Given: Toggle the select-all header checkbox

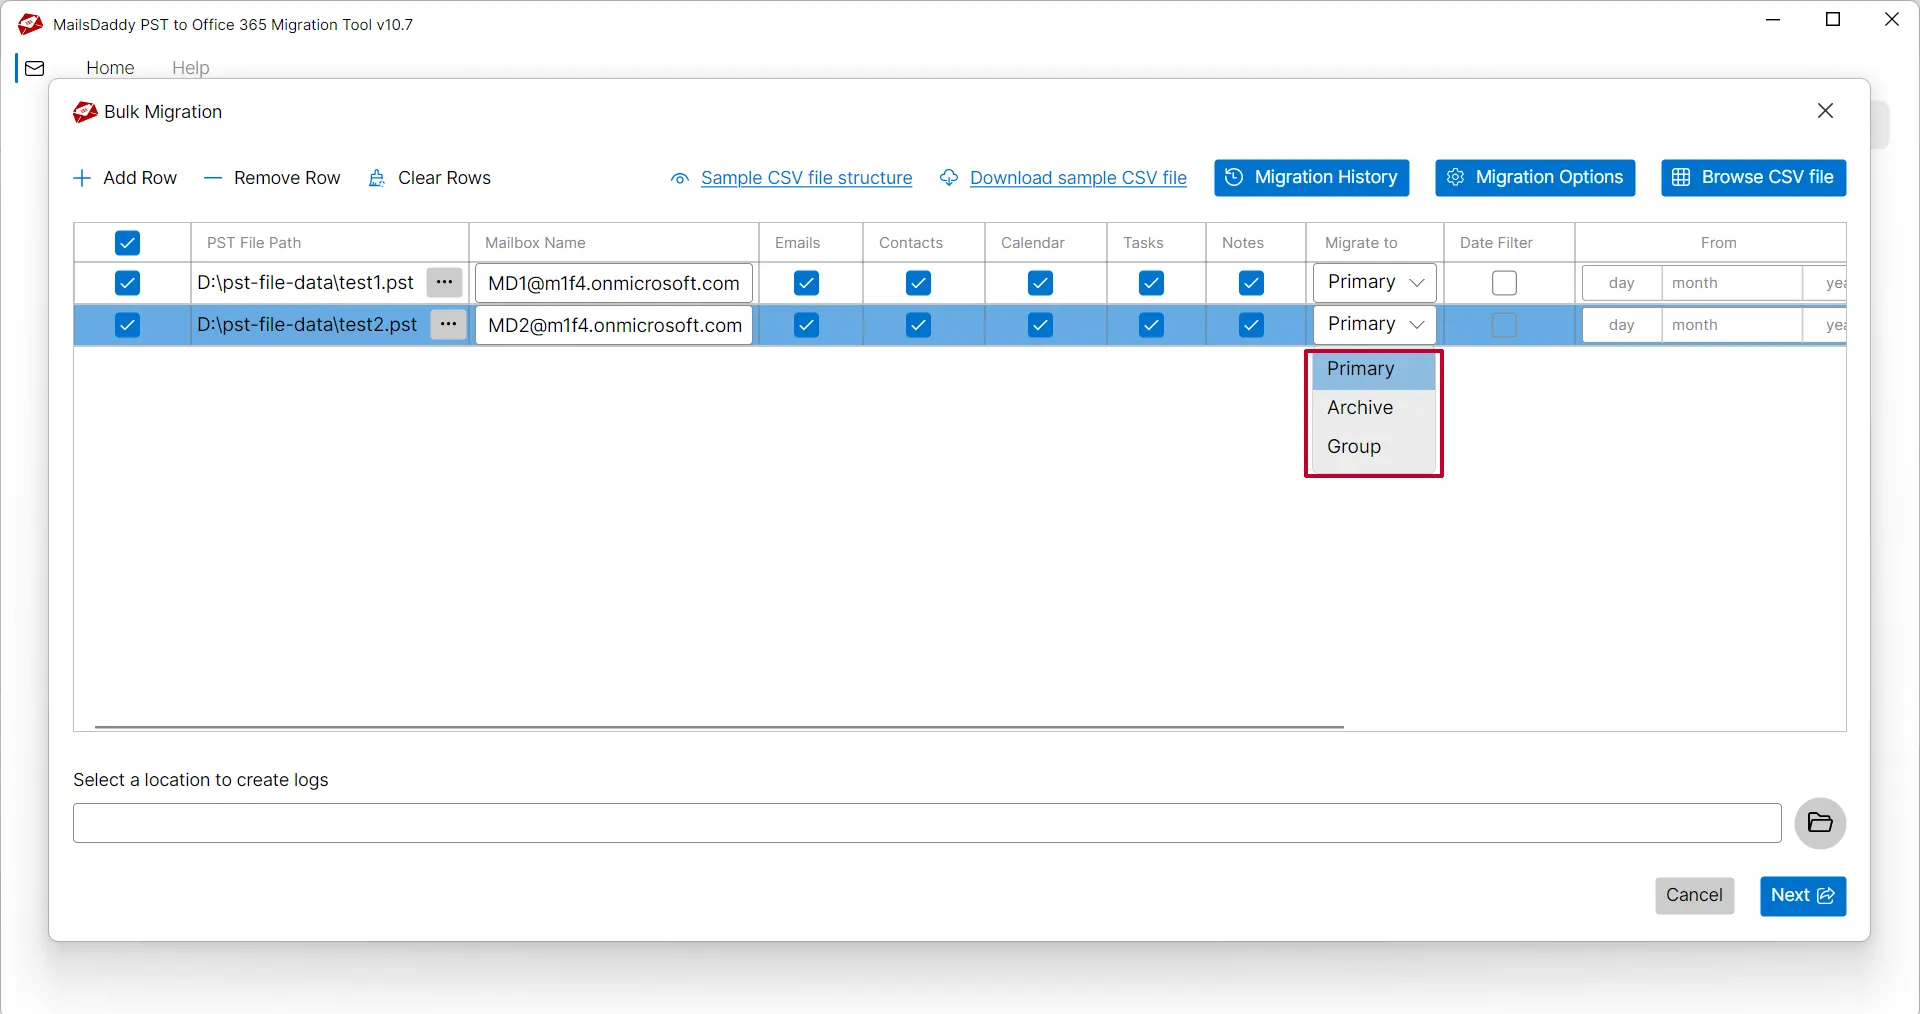Looking at the screenshot, I should tap(127, 243).
